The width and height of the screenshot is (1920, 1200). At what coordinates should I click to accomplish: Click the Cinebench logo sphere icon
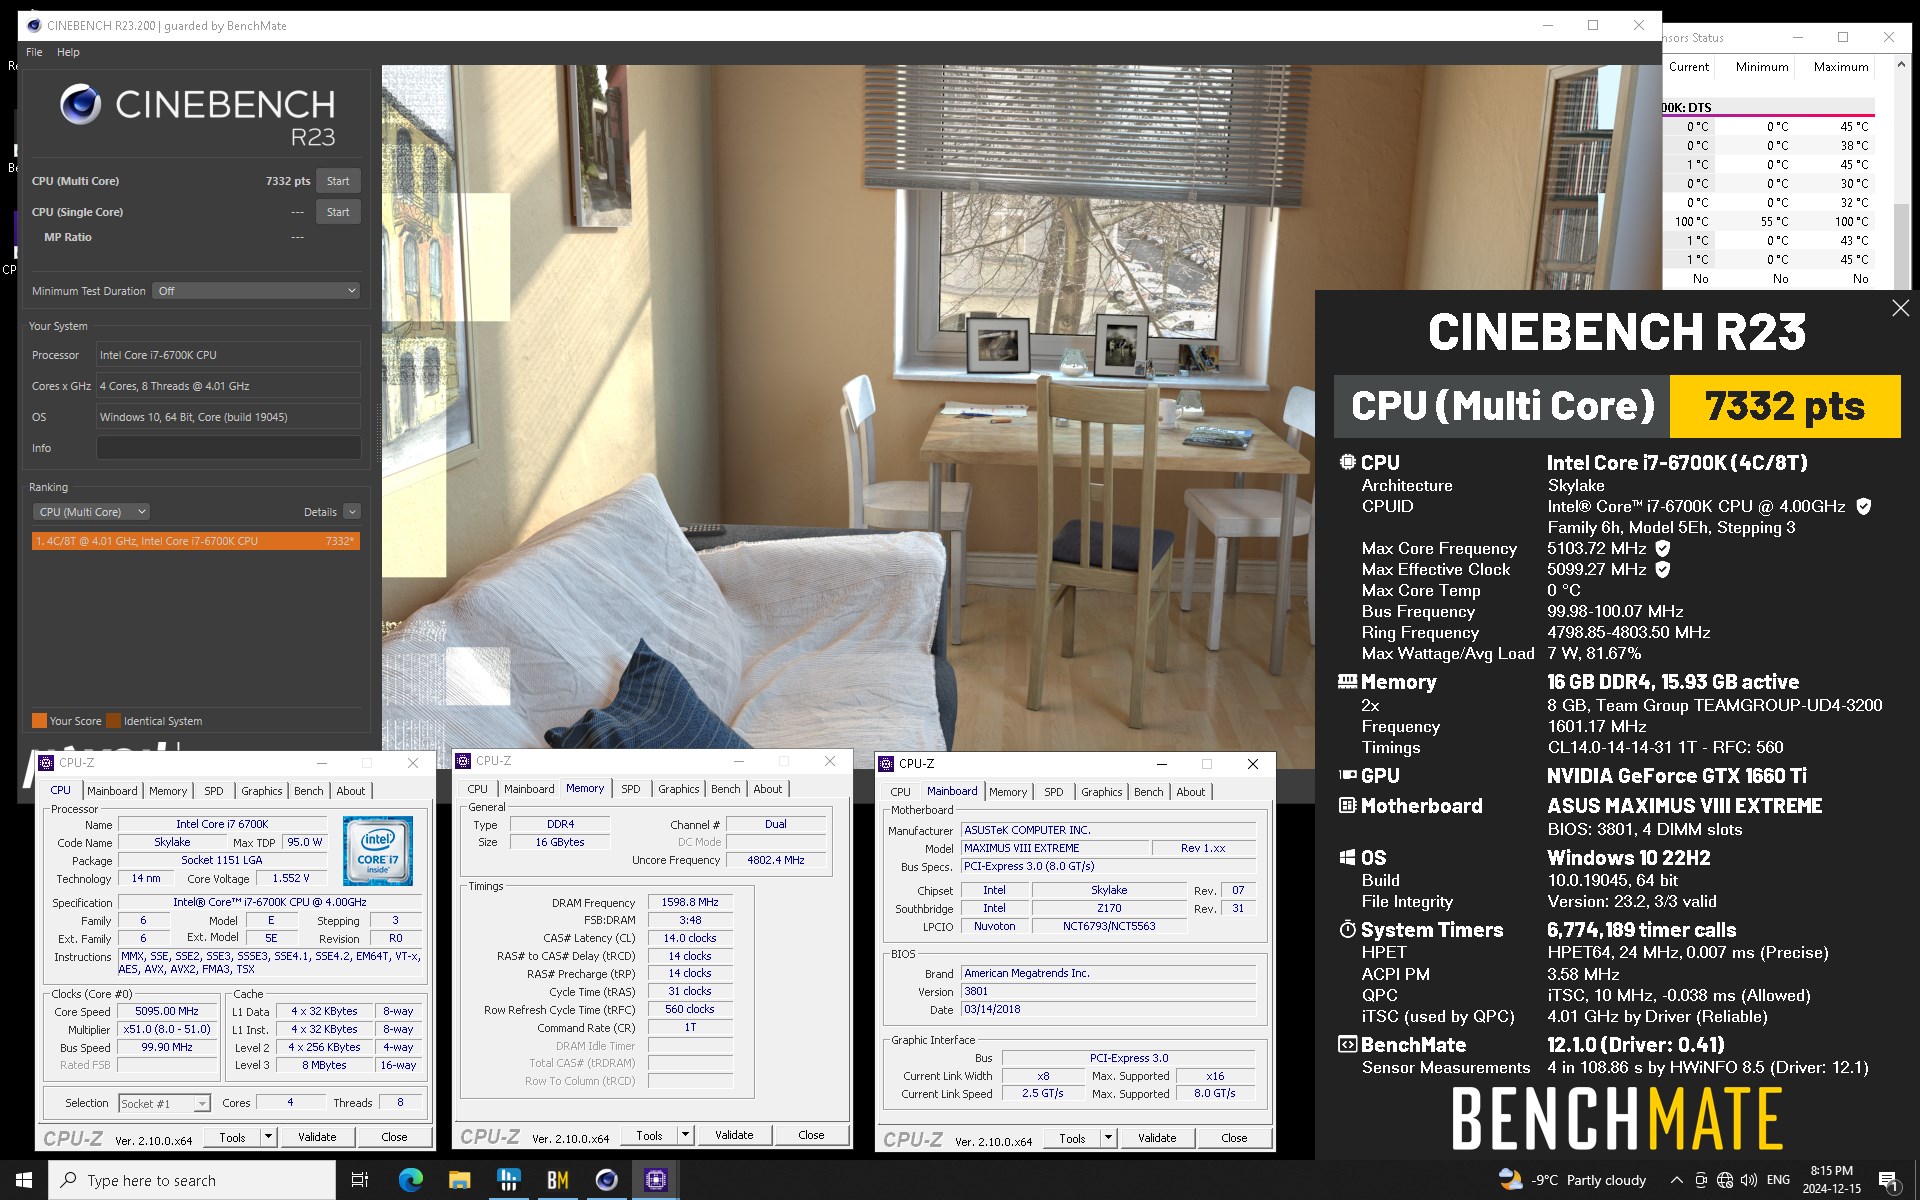(80, 104)
